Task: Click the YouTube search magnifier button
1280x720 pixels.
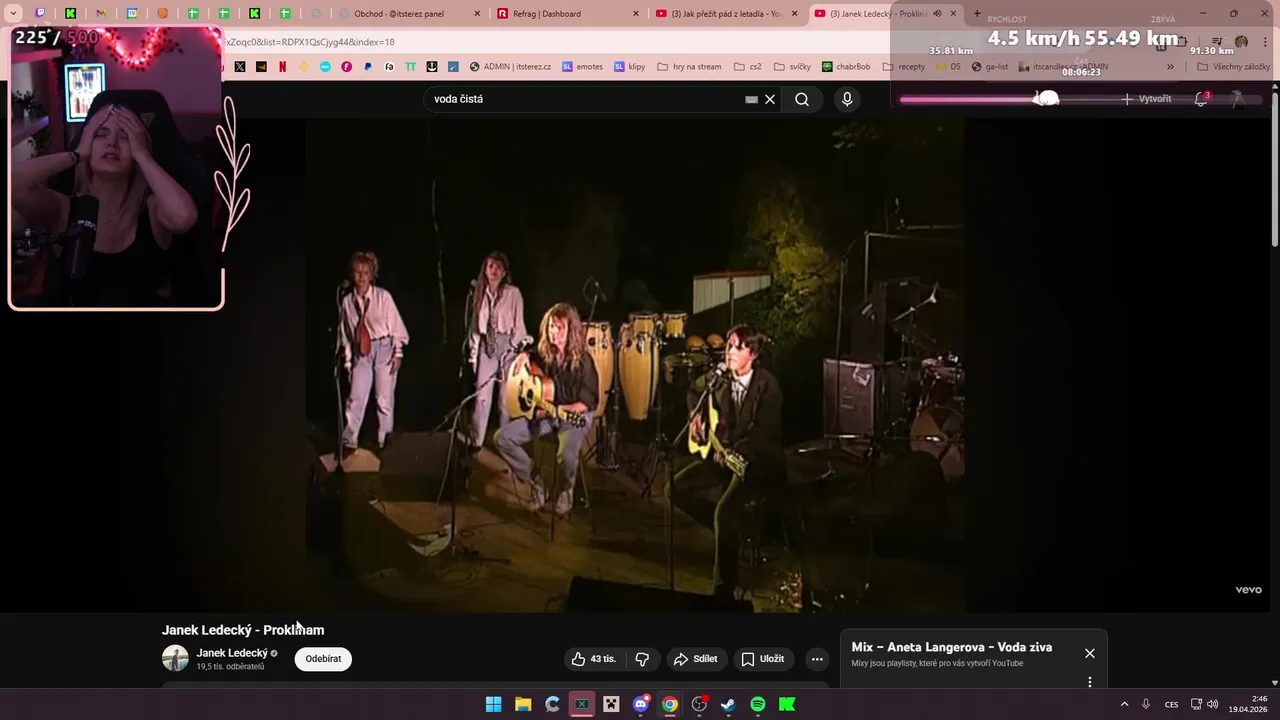Action: 802,99
